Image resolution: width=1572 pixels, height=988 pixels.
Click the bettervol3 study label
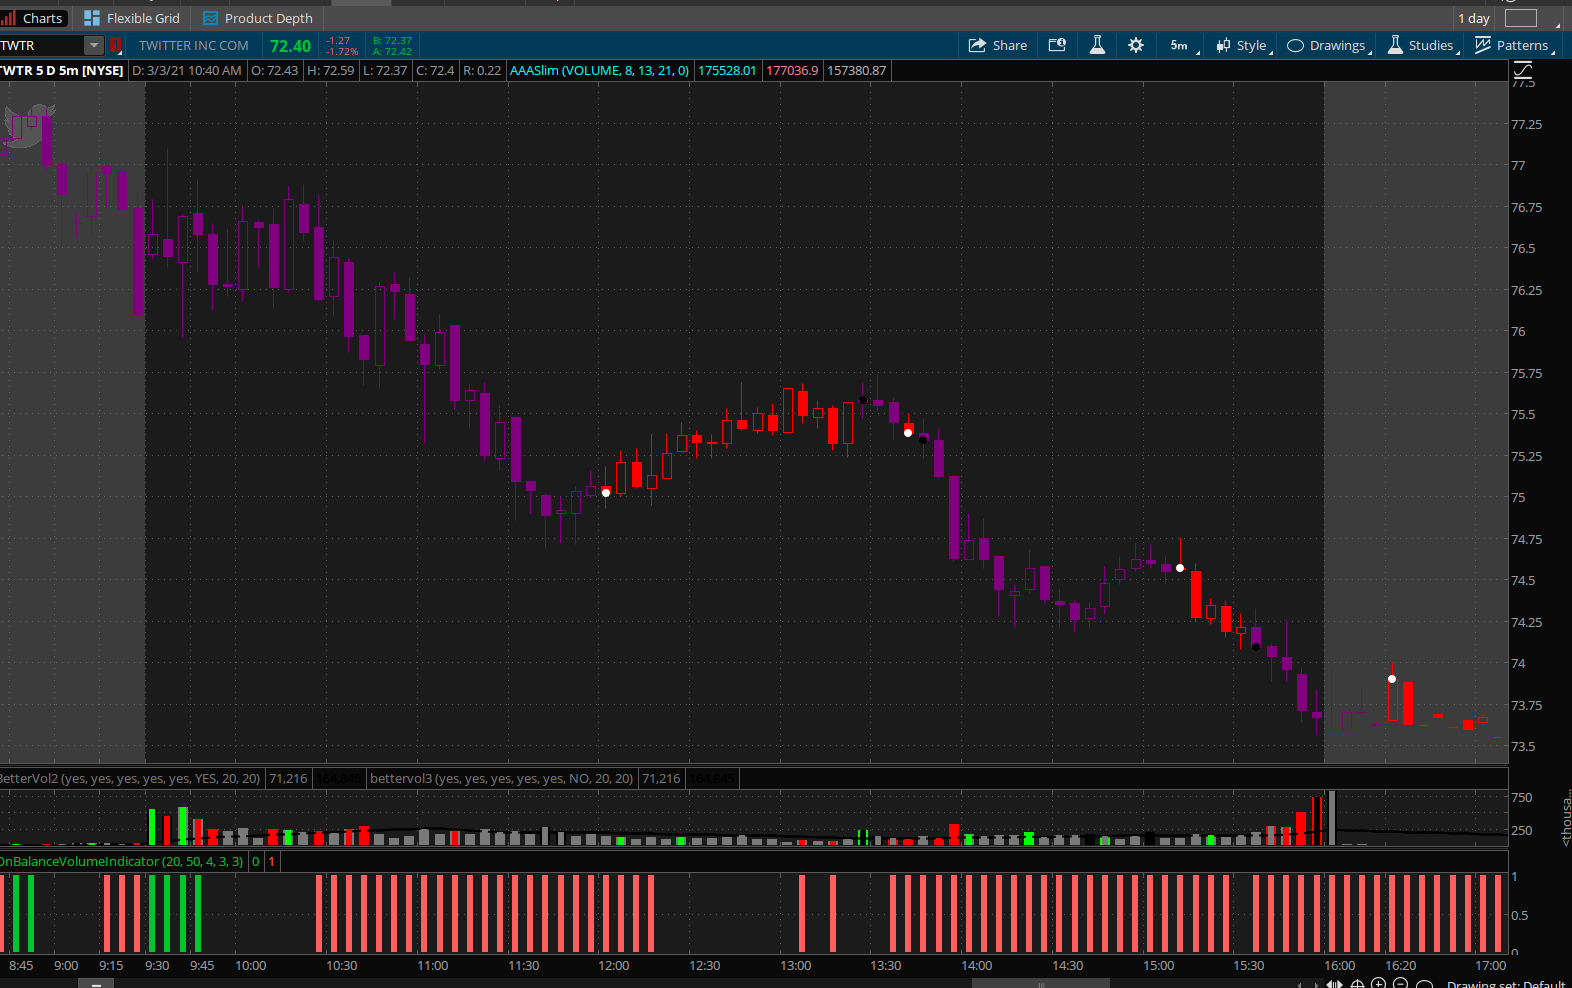(501, 778)
